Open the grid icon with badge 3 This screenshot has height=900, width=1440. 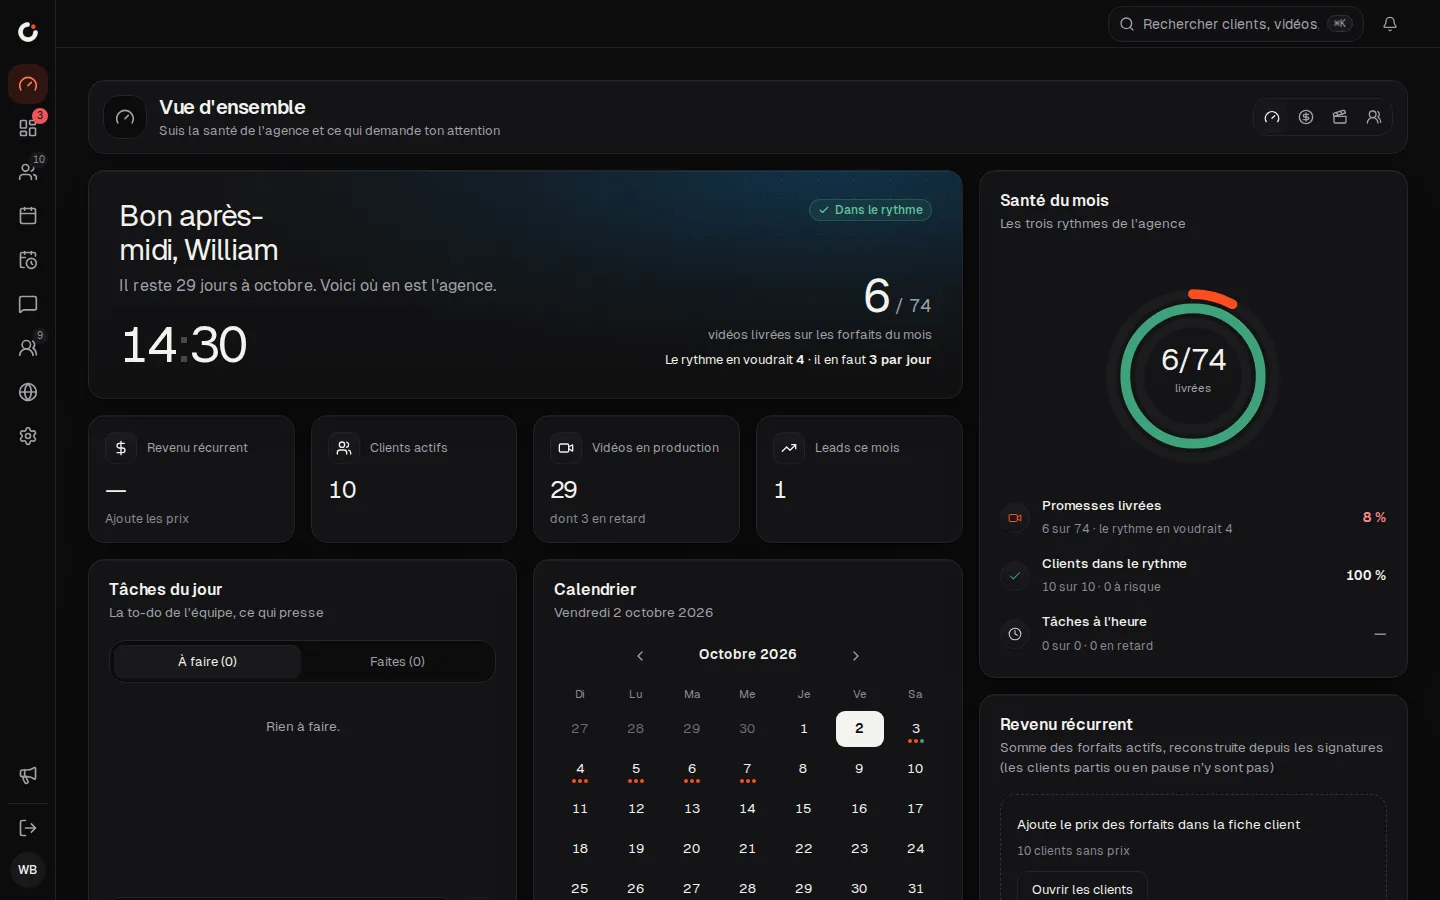(x=28, y=128)
